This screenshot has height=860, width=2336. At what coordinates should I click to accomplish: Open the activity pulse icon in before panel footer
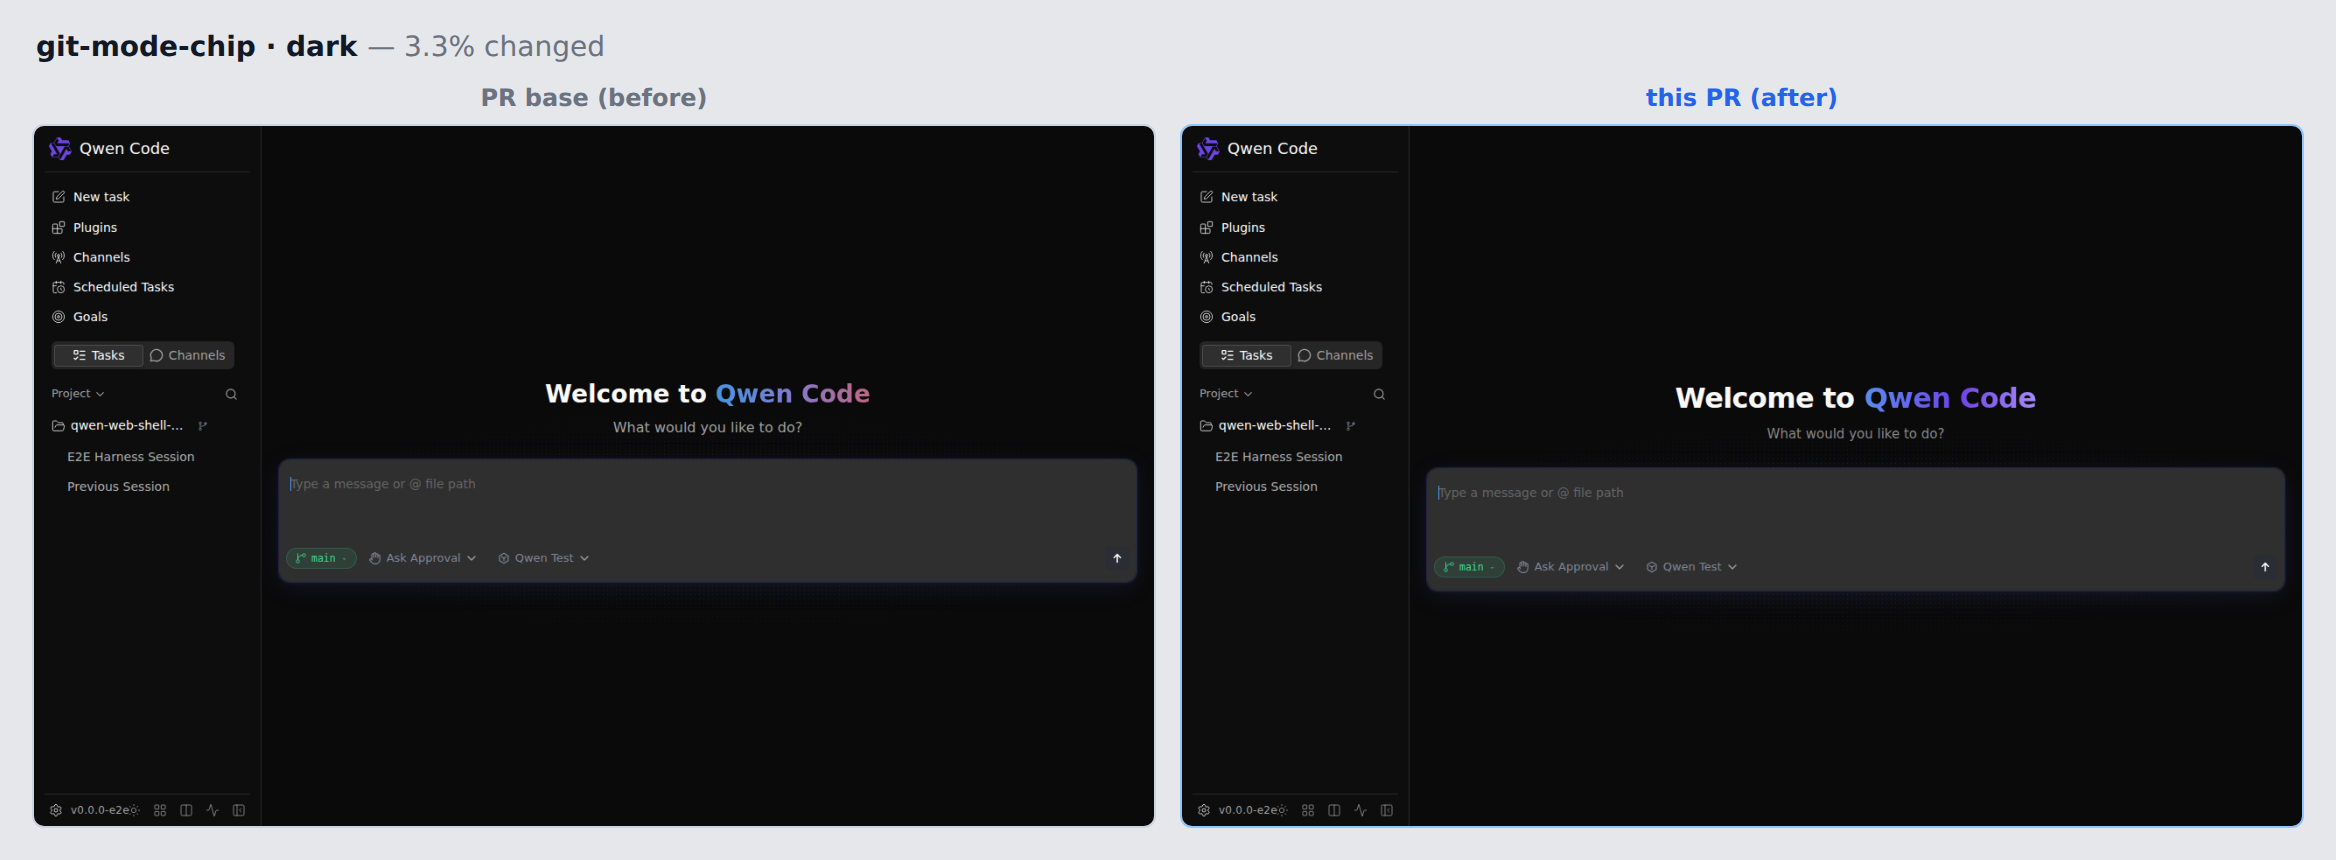click(x=212, y=810)
